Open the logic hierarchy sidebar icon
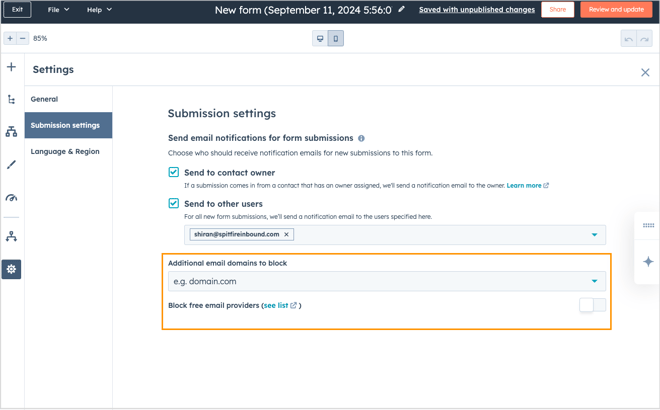Screen dimensions: 660x410 tap(11, 131)
